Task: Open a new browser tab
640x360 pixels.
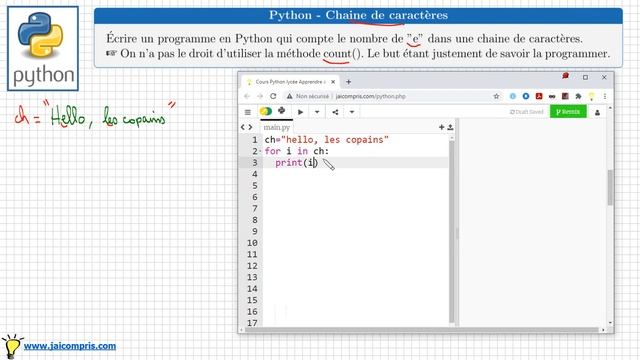Action: click(x=348, y=82)
